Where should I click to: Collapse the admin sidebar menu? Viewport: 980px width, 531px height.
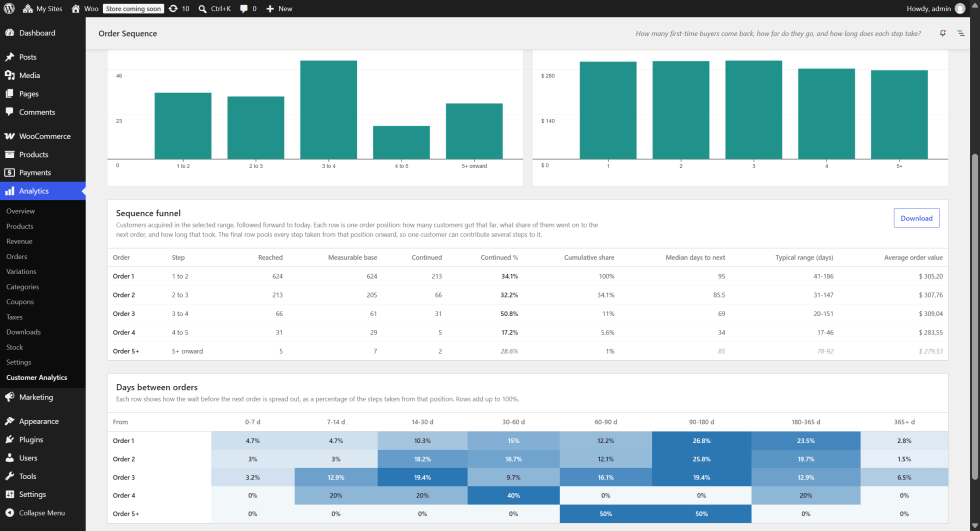point(42,513)
